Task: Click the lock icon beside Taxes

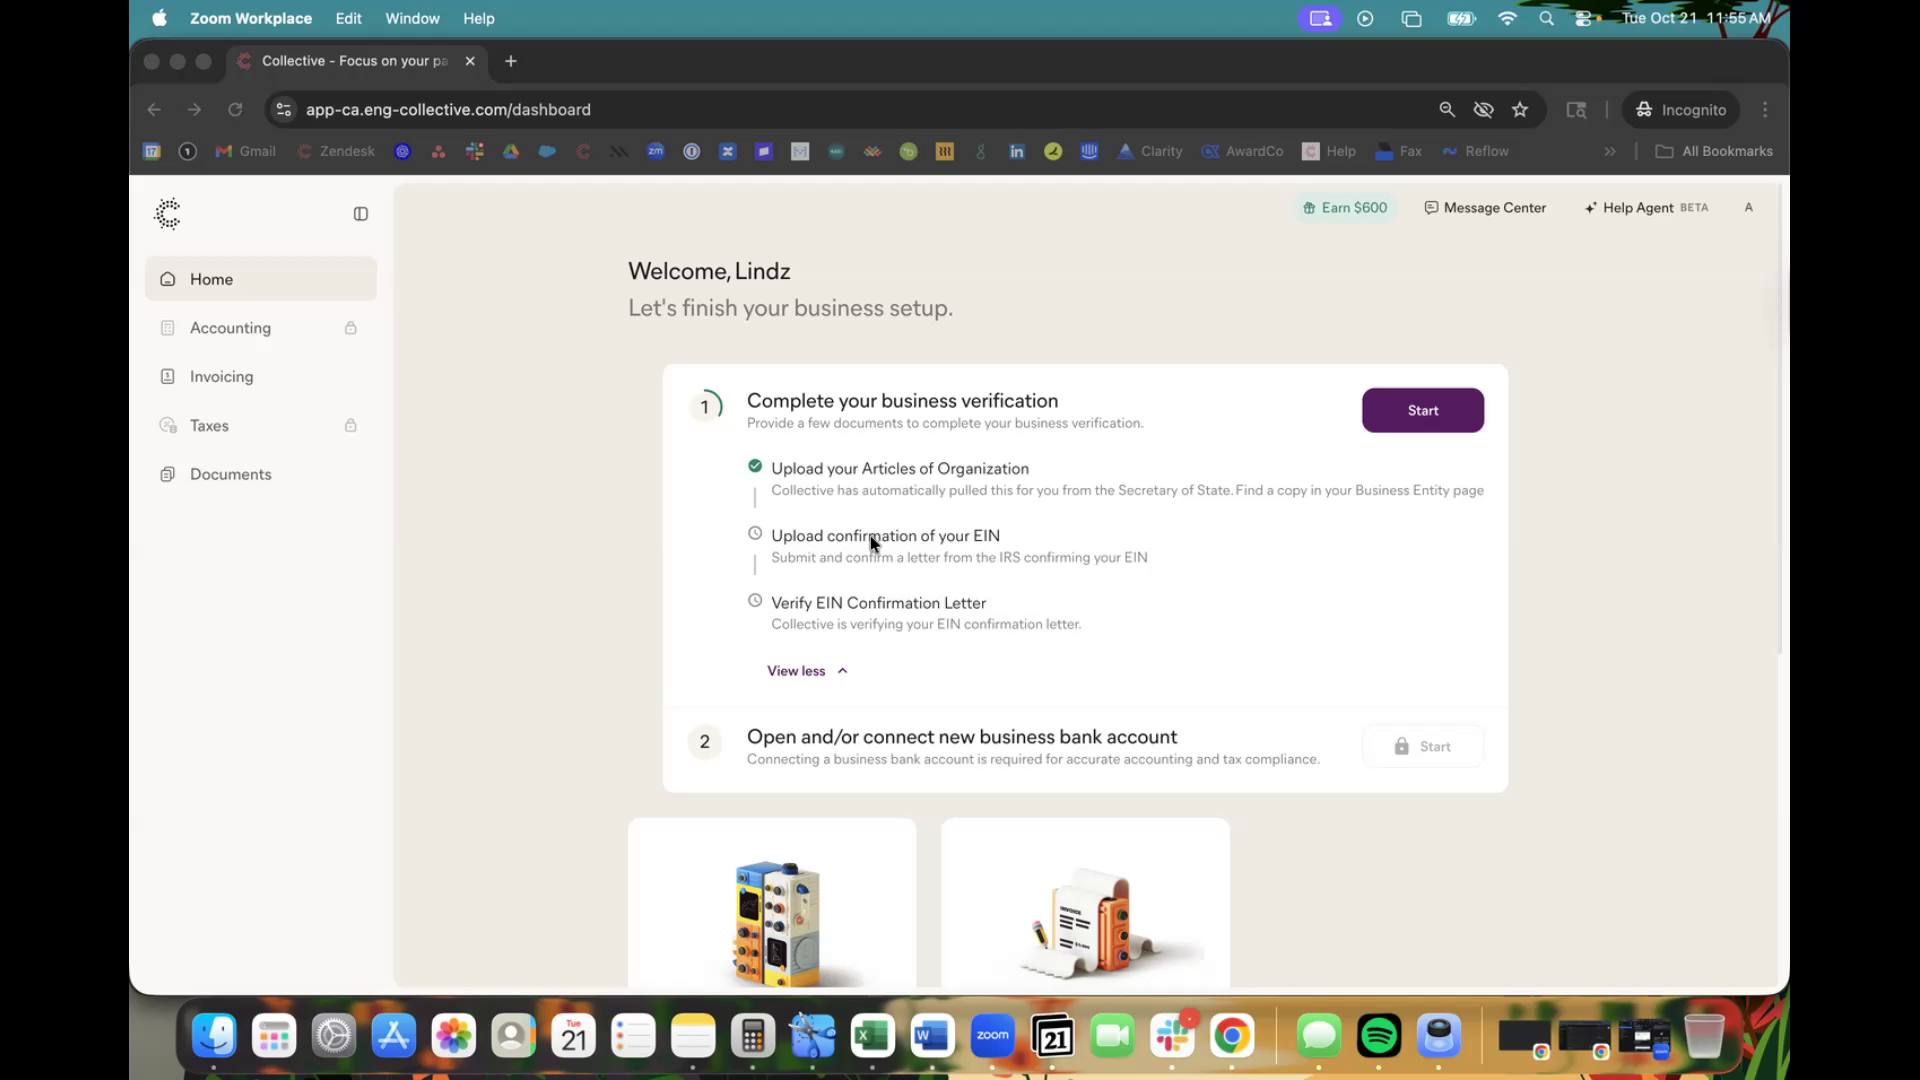Action: click(351, 426)
